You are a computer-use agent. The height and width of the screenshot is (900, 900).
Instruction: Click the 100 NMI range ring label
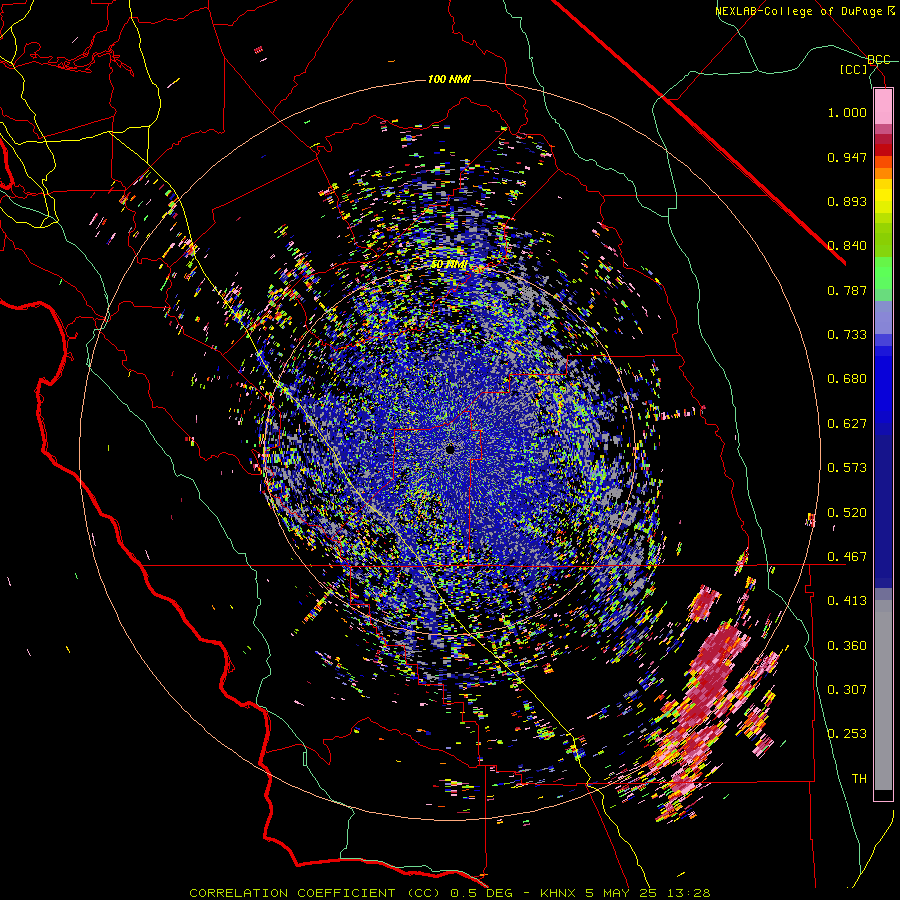coord(449,79)
